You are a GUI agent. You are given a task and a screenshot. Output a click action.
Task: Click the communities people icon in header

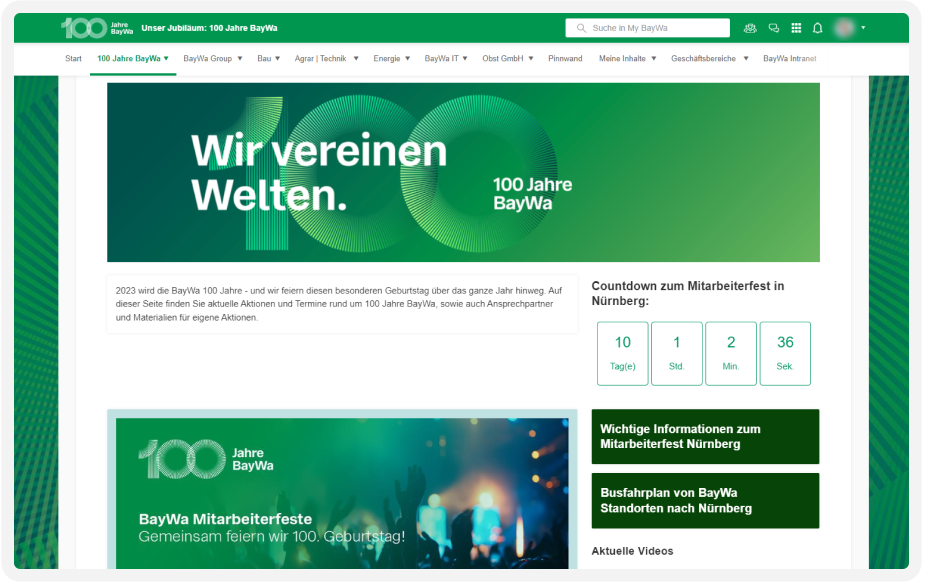(750, 28)
